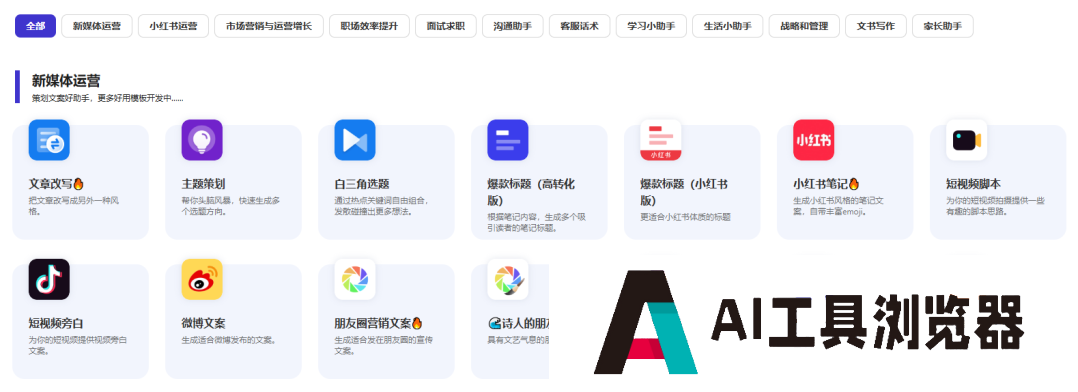Switch to the 家长助手 tab

pyautogui.click(x=943, y=26)
